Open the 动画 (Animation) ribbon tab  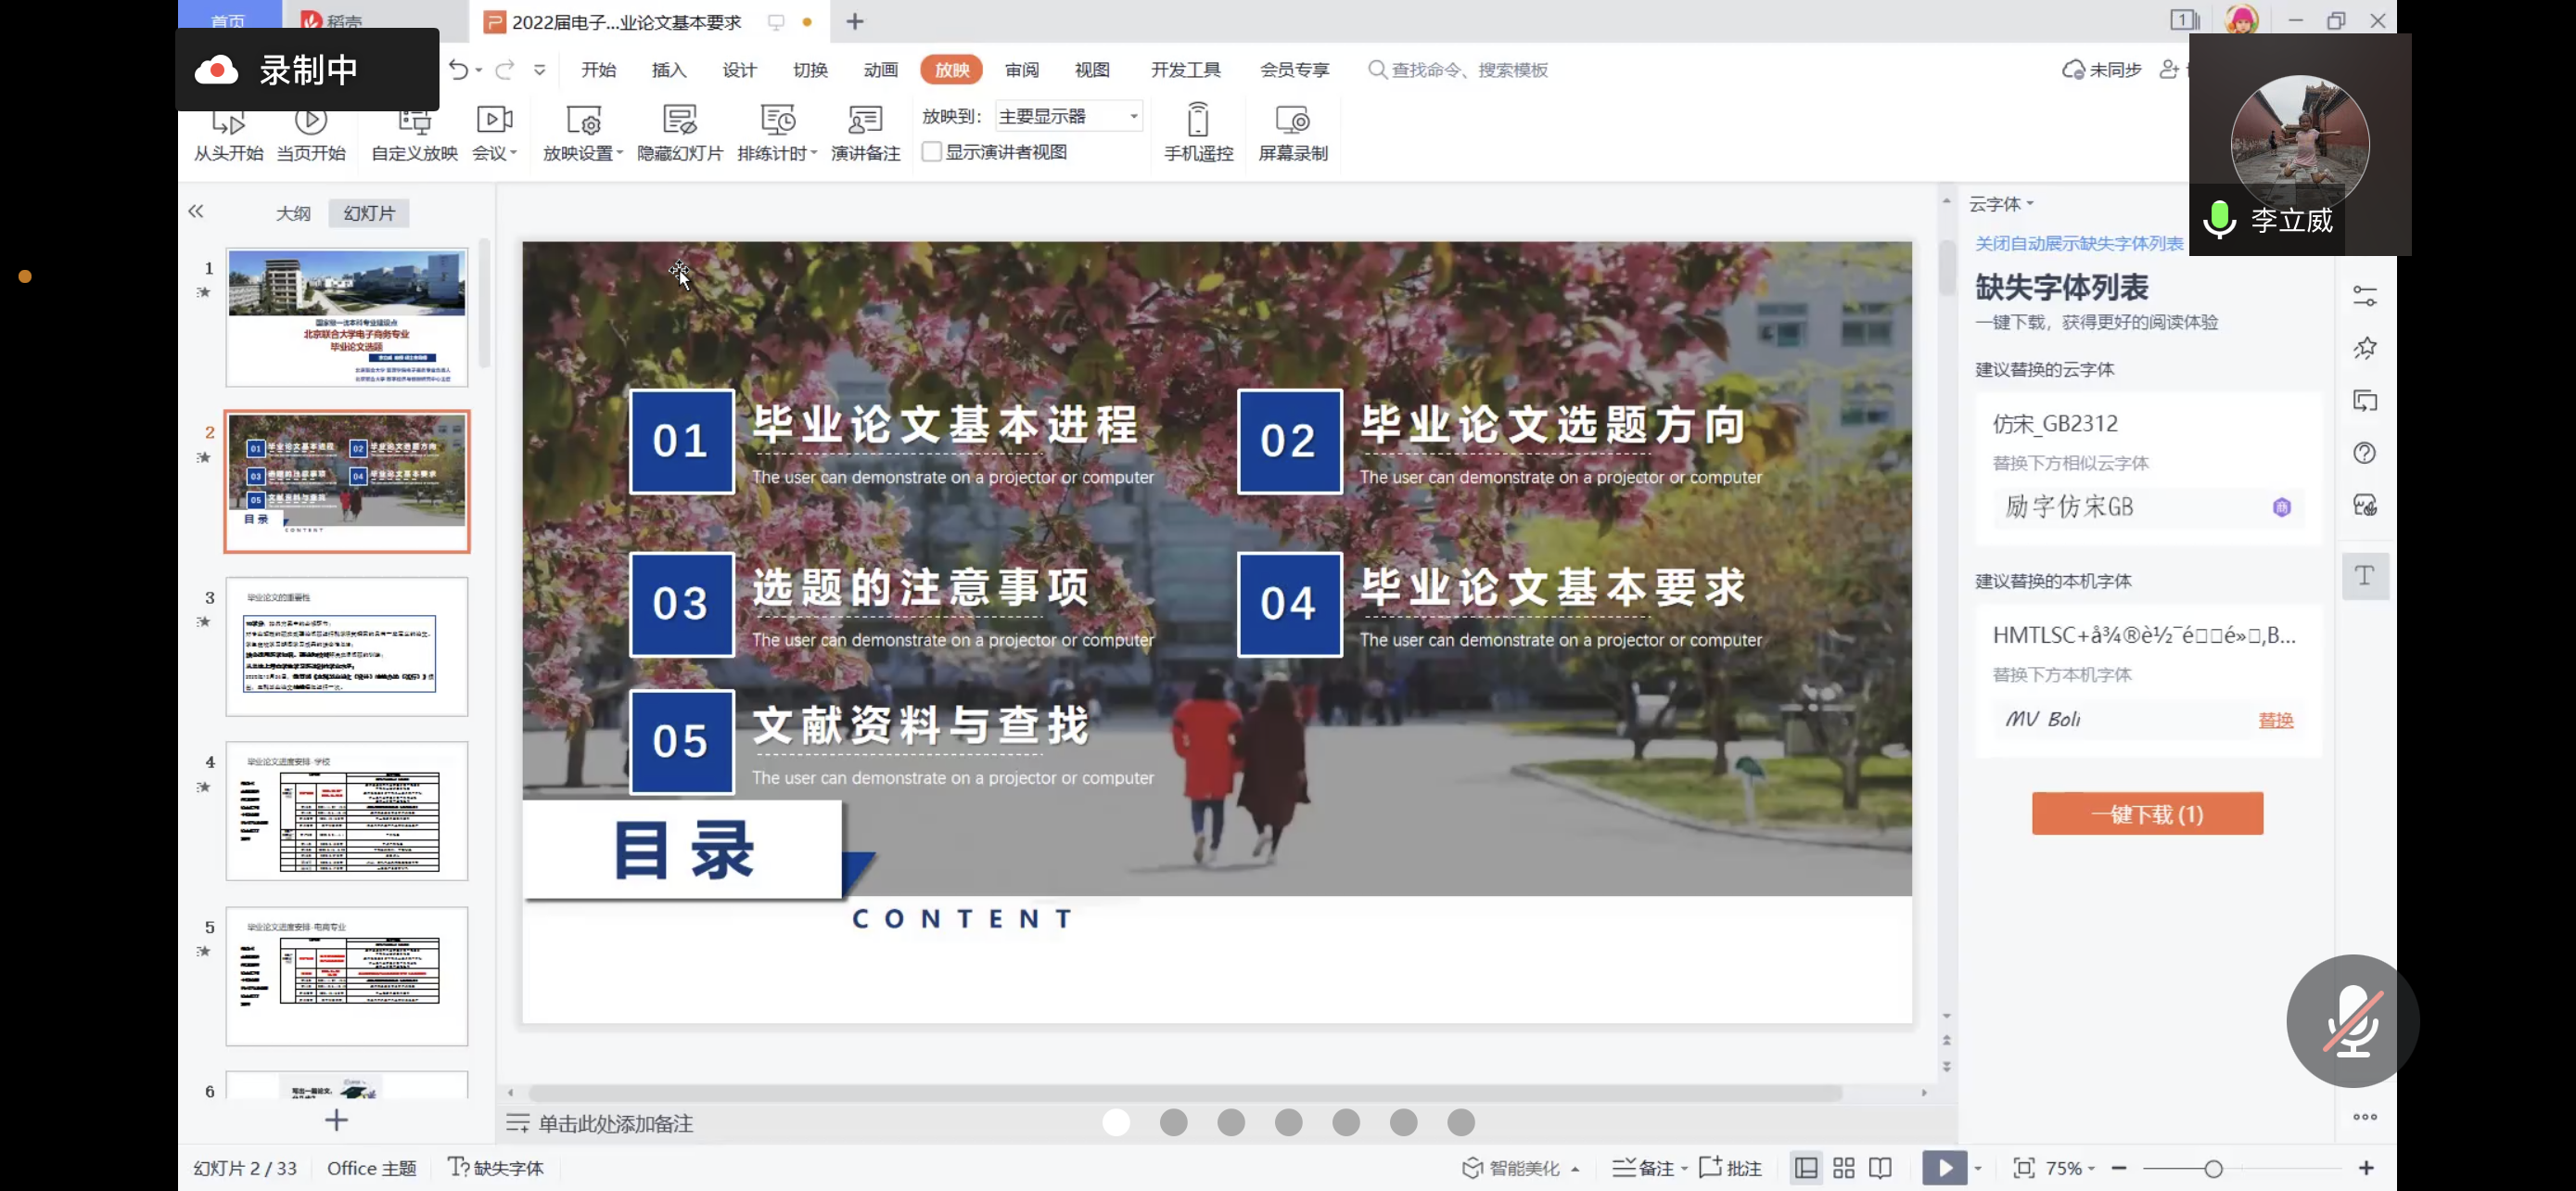tap(880, 70)
